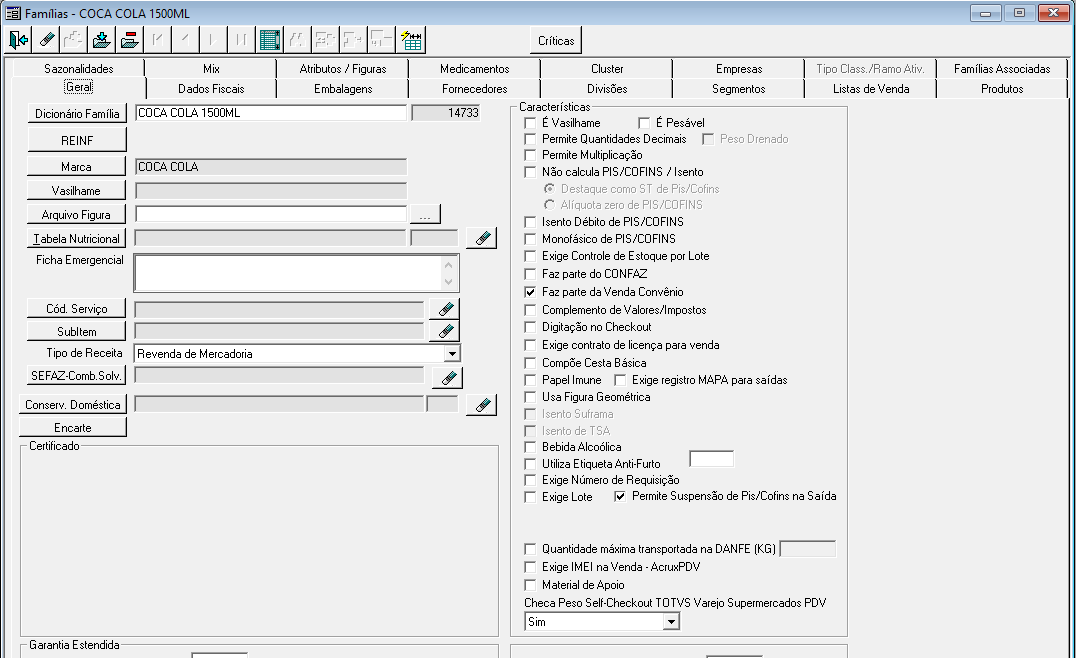Click the Arquivo Figura browse ... button

pos(425,215)
